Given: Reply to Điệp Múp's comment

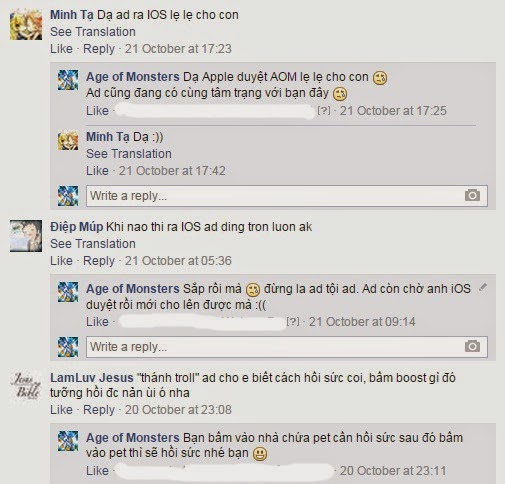Looking at the screenshot, I should pyautogui.click(x=99, y=261).
